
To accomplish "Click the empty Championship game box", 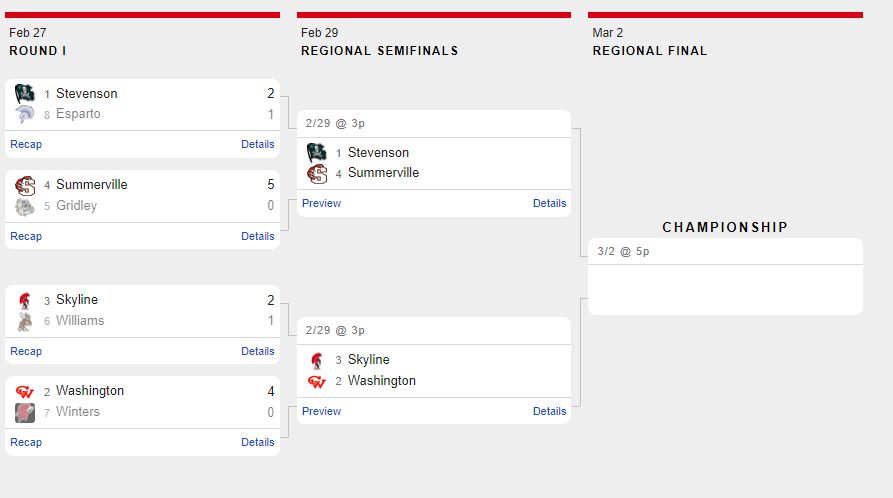I will click(725, 289).
